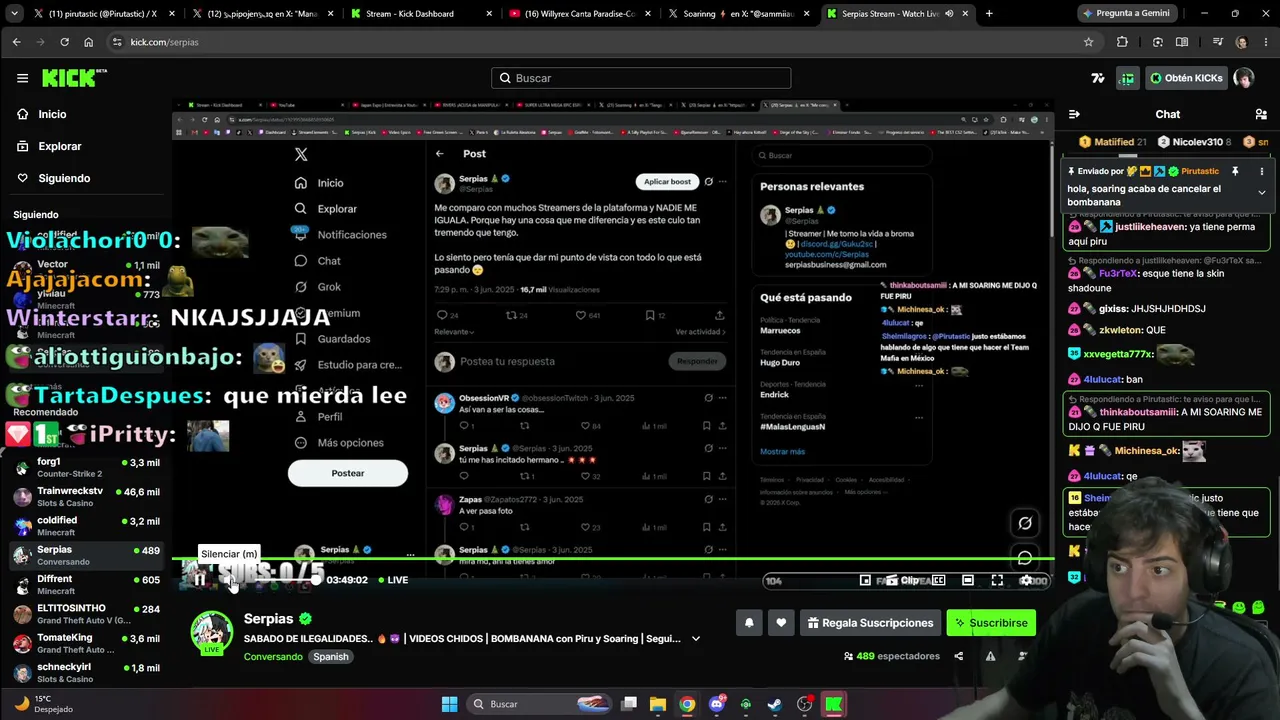
Task: Go back in browser history
Action: [x=16, y=42]
